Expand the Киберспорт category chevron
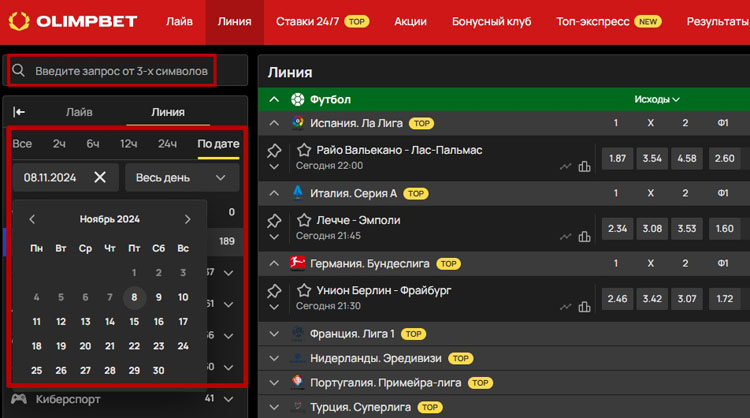 click(x=229, y=399)
